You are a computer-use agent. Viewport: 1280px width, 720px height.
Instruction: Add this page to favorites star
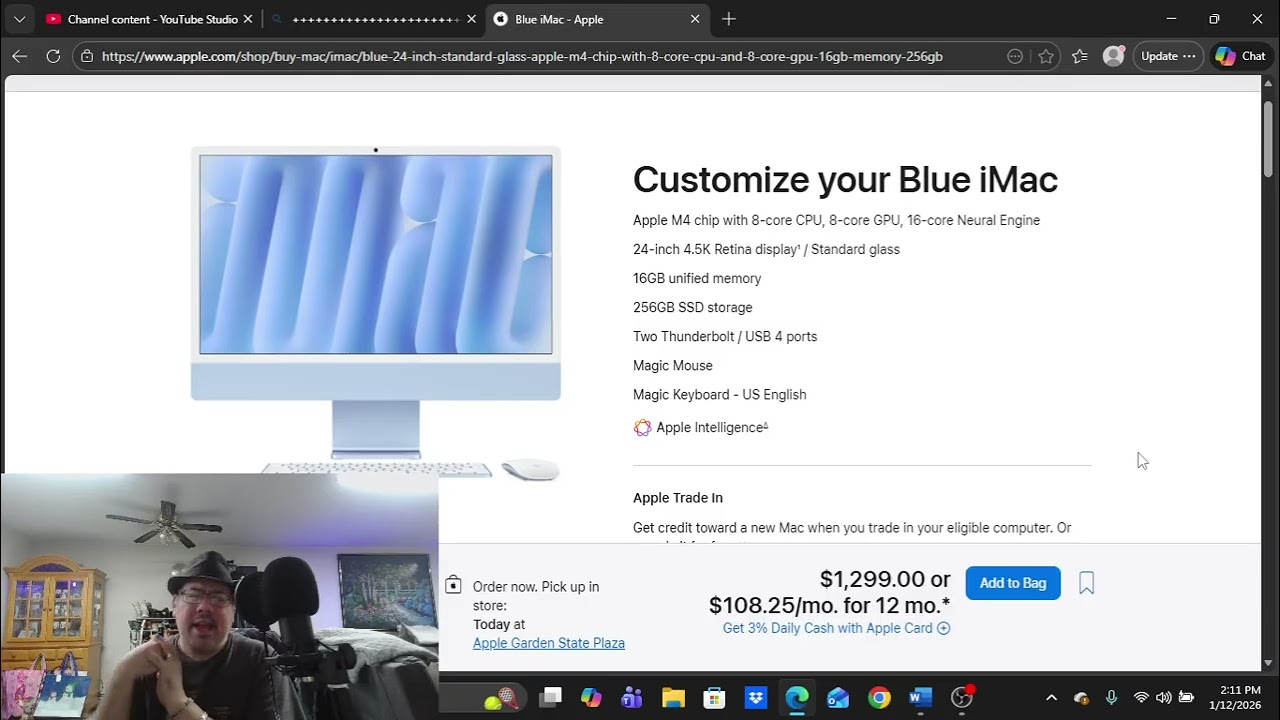click(x=1046, y=56)
